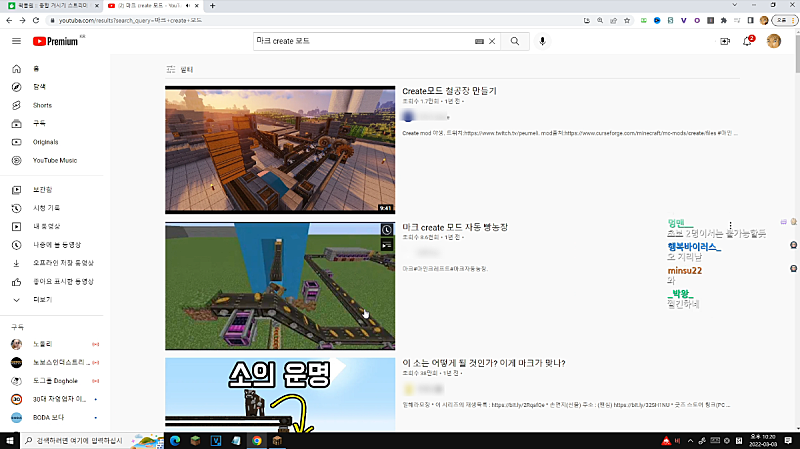Open the notifications bell
This screenshot has width=800, height=449.
coord(747,41)
